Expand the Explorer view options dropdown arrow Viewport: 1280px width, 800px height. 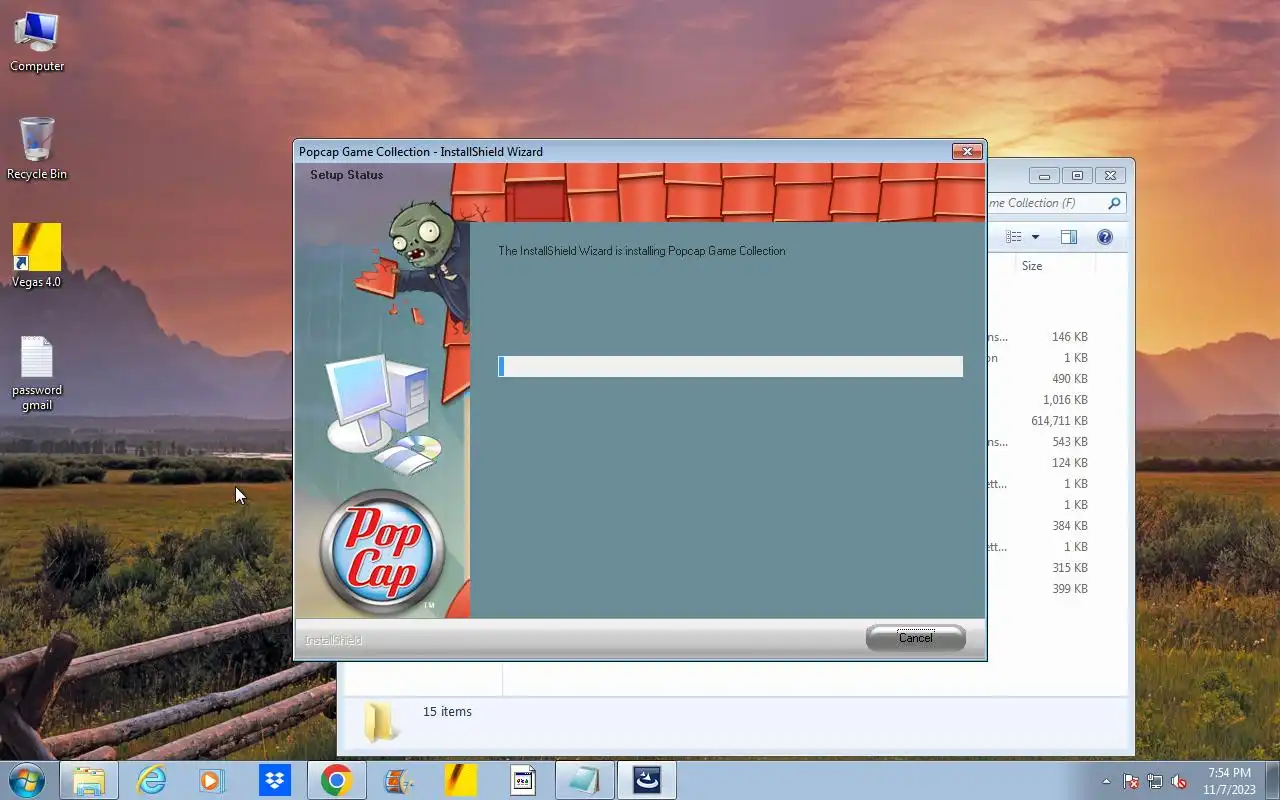[1035, 237]
